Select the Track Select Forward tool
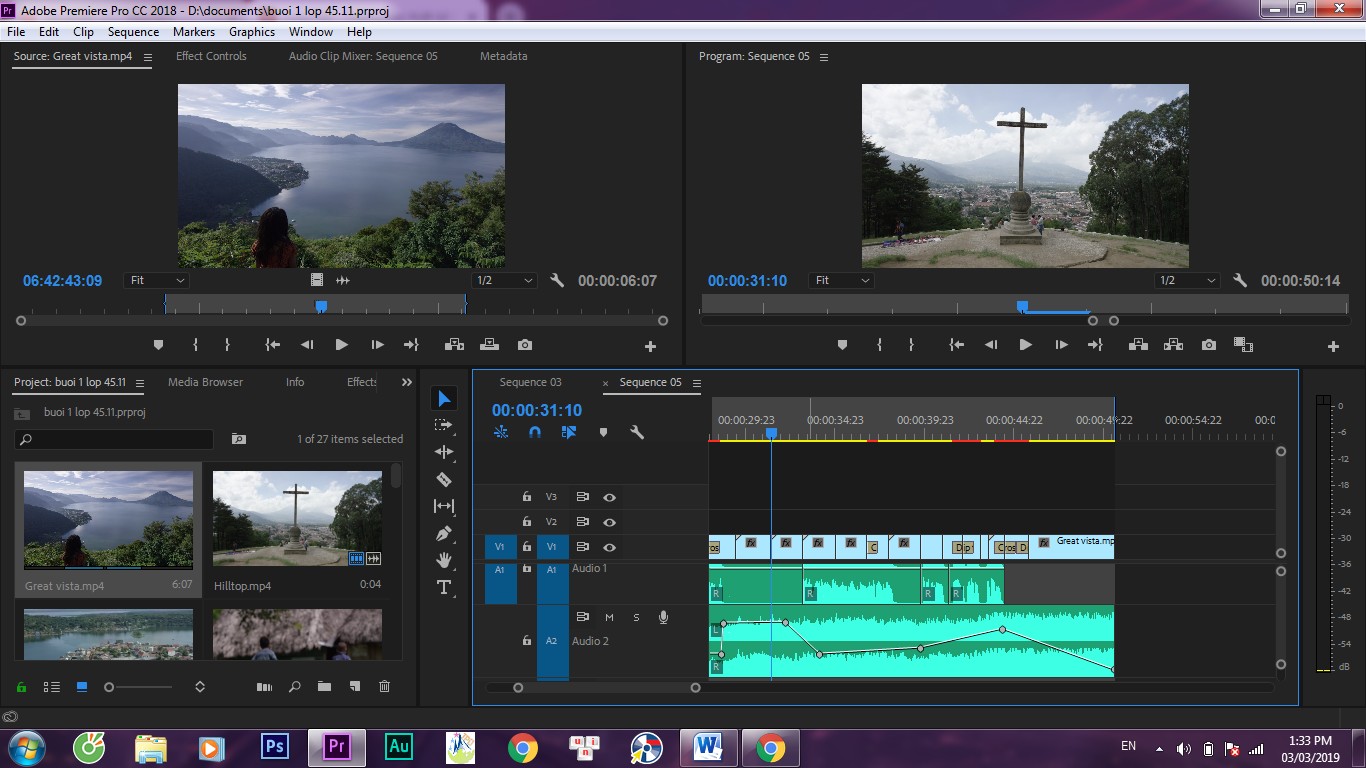This screenshot has width=1366, height=768. [x=444, y=425]
